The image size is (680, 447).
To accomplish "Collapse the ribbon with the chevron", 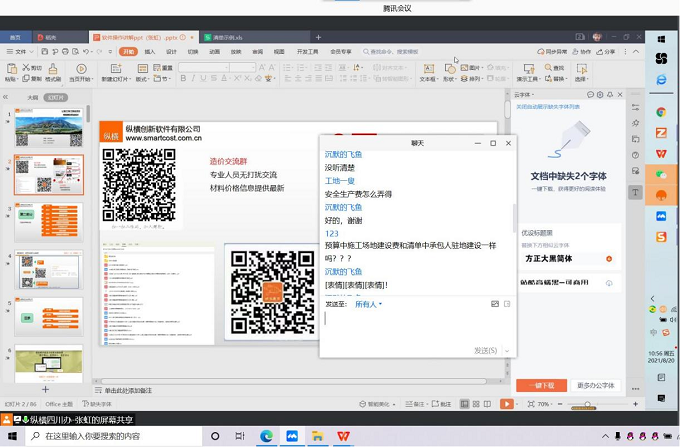I will tap(636, 52).
